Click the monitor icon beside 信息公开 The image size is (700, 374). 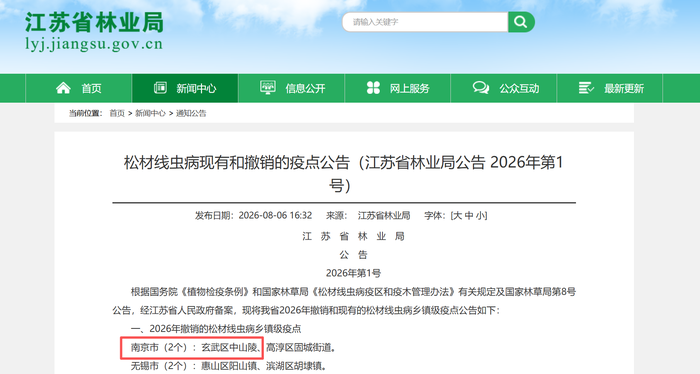coord(268,87)
